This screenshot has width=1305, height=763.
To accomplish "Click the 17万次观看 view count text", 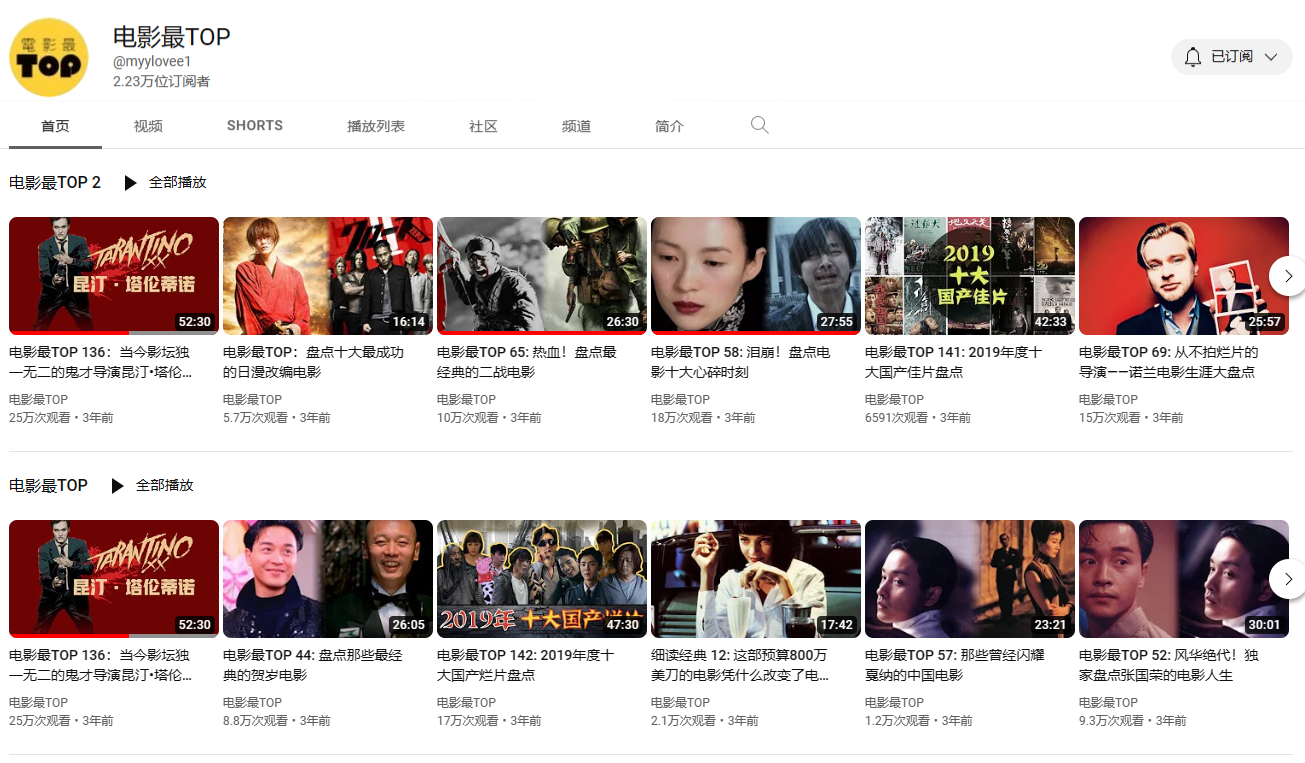I will click(468, 720).
